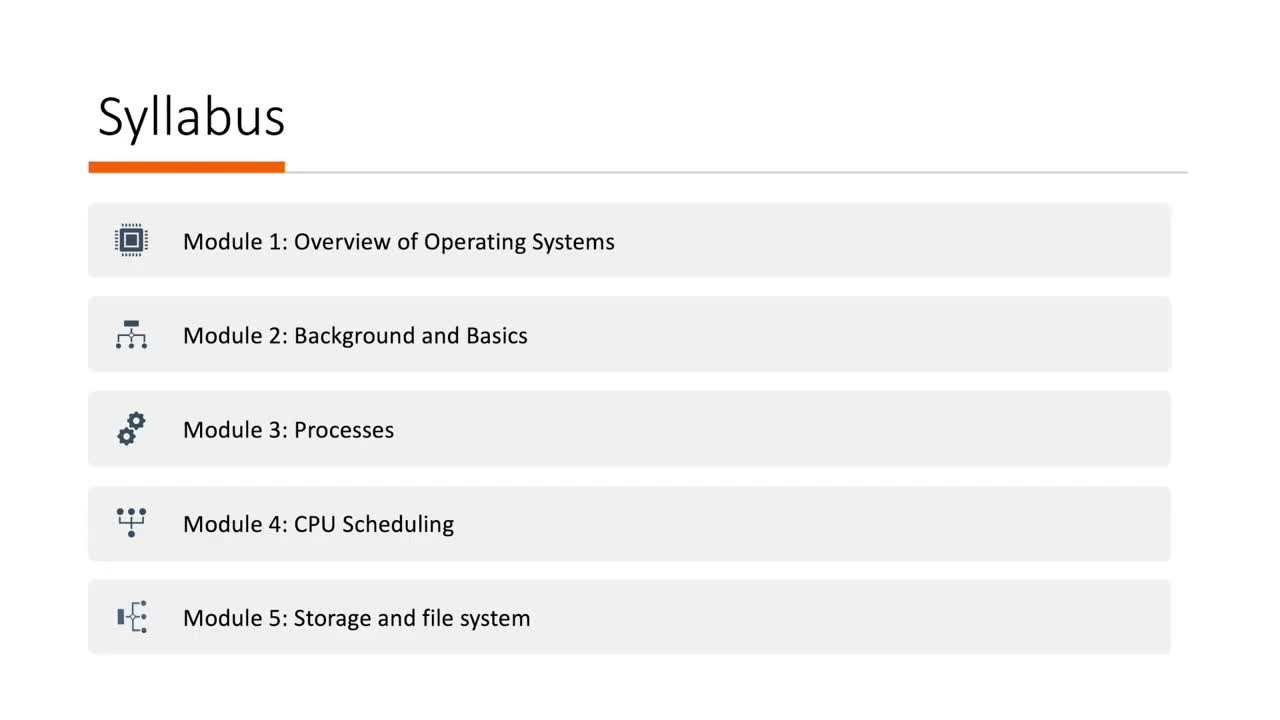Select the Module 4: CPU Scheduling text

318,524
